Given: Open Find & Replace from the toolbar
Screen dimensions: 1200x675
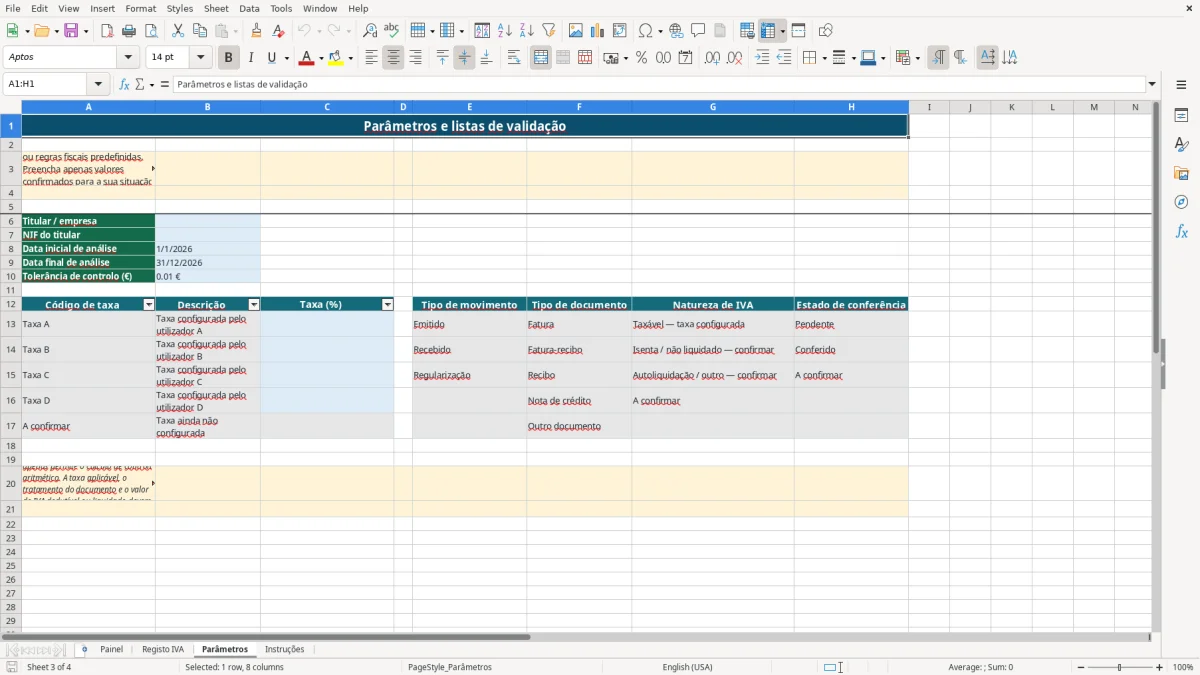Looking at the screenshot, I should pyautogui.click(x=370, y=31).
